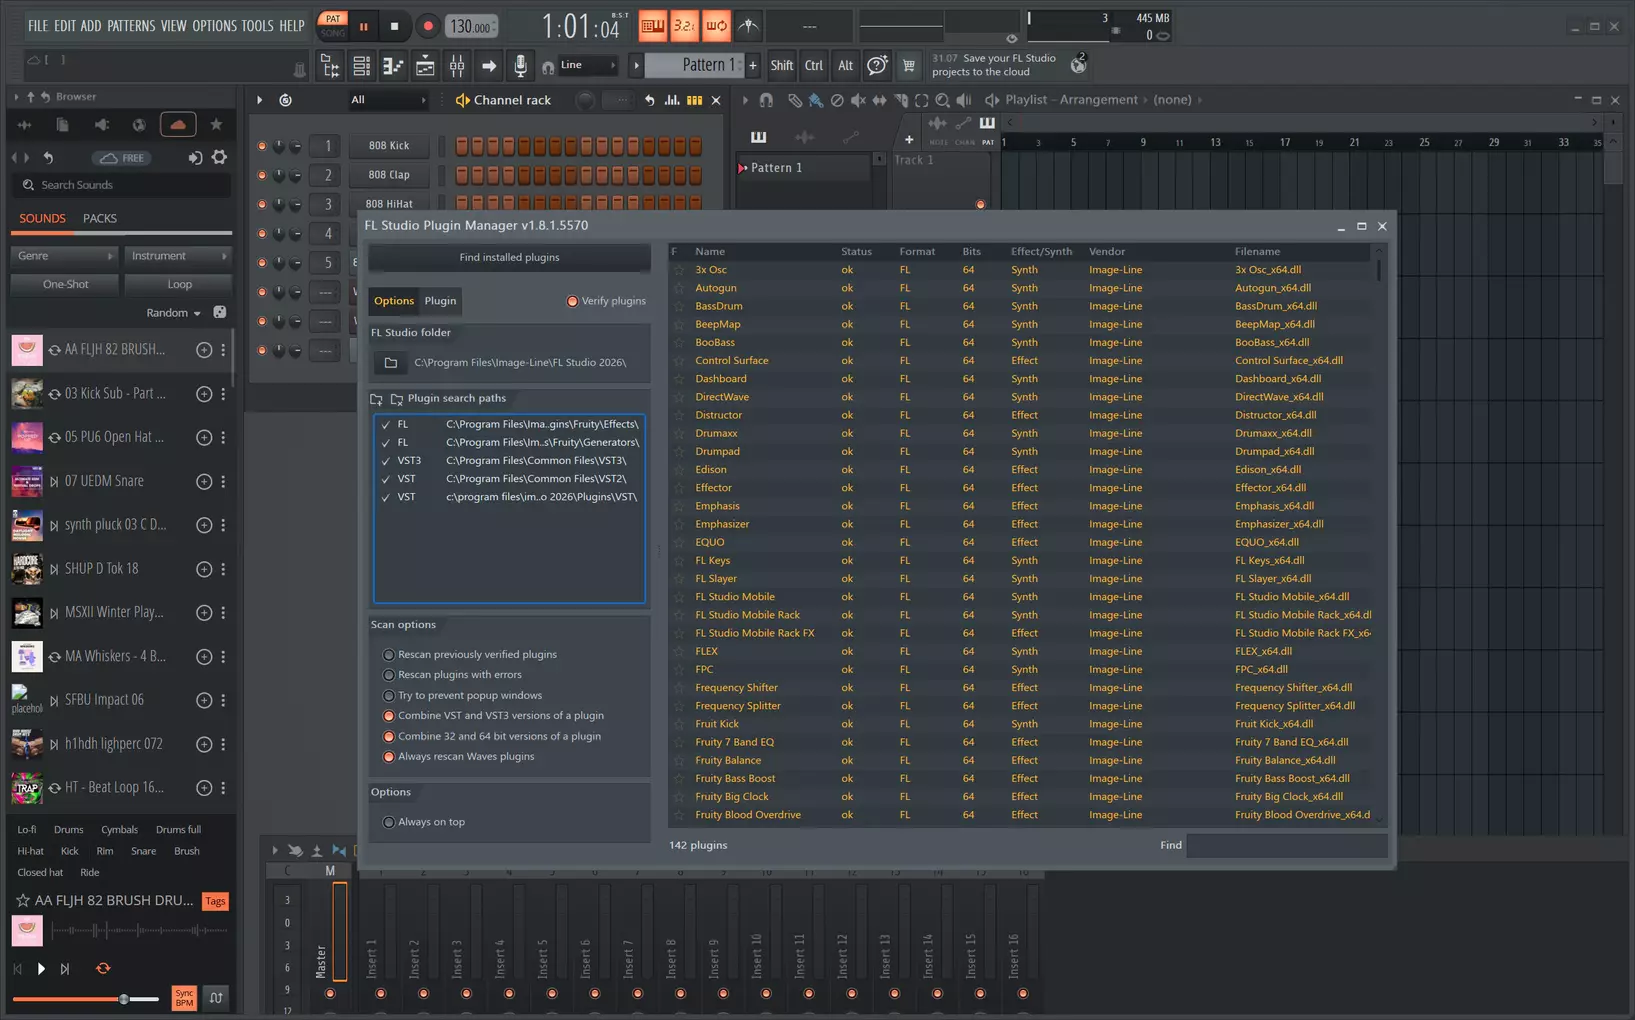The width and height of the screenshot is (1635, 1020).
Task: Disable Combine 32 and 64 bit versions option
Action: coord(389,737)
